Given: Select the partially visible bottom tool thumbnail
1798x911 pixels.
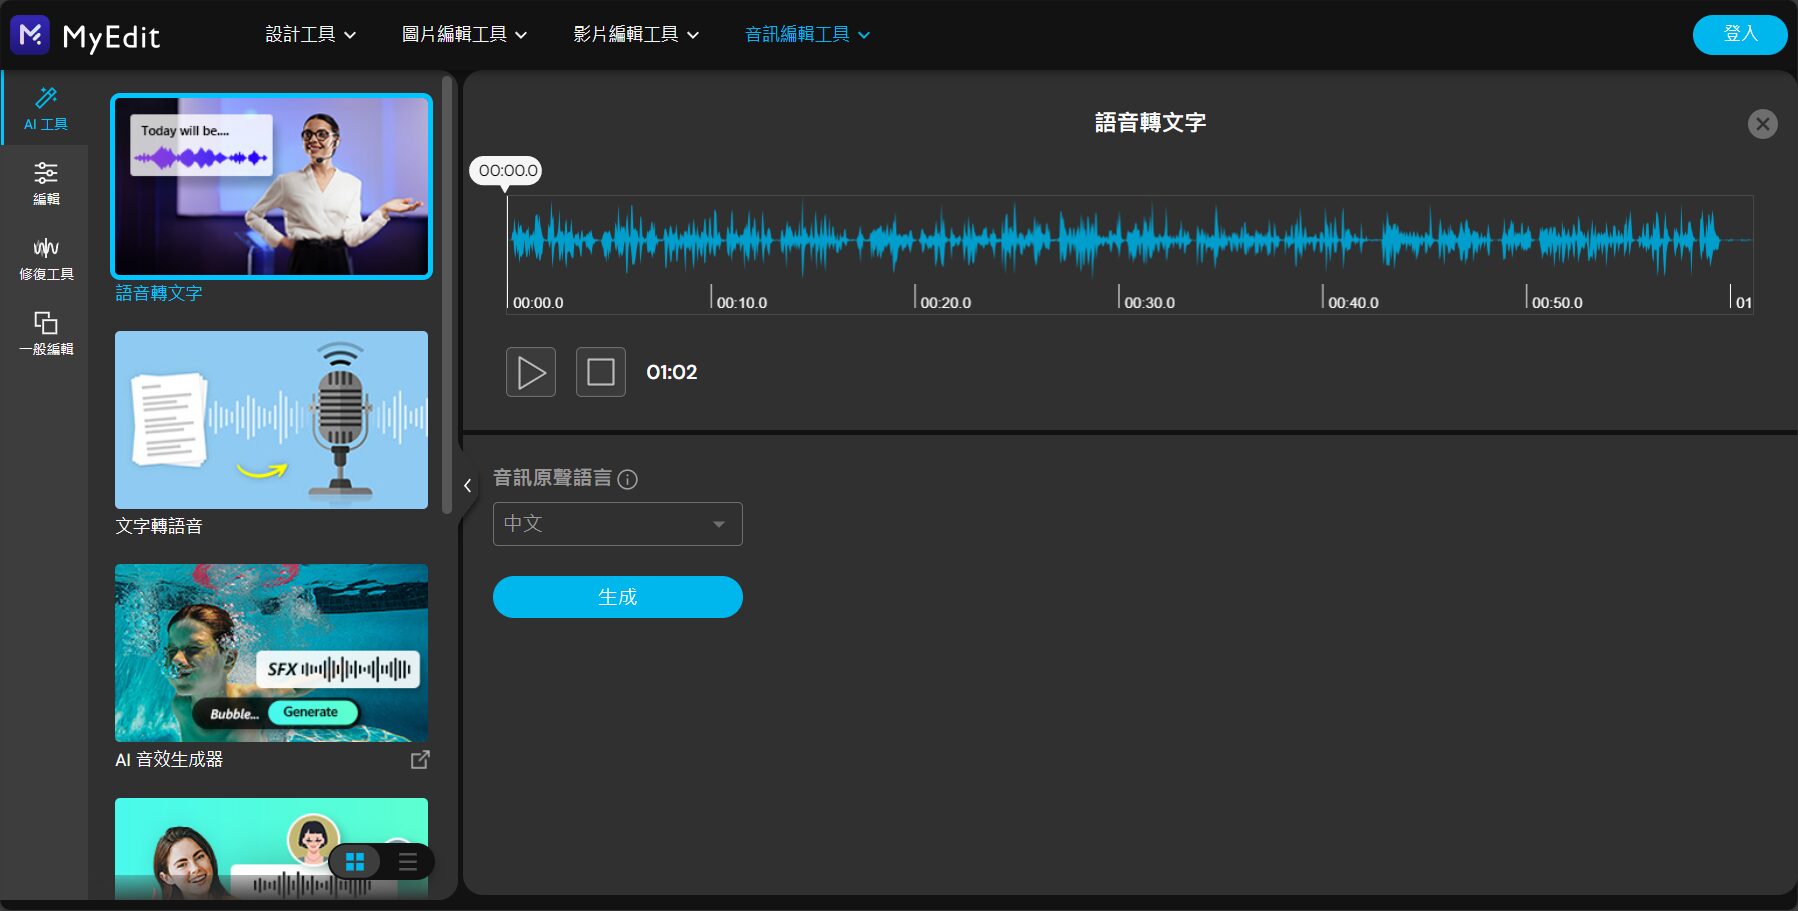Looking at the screenshot, I should click(x=271, y=848).
